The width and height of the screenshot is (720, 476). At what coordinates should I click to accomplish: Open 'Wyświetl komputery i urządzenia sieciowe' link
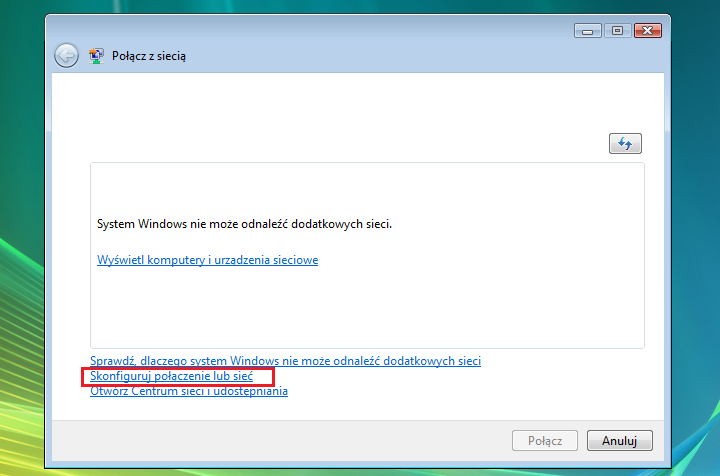[208, 260]
